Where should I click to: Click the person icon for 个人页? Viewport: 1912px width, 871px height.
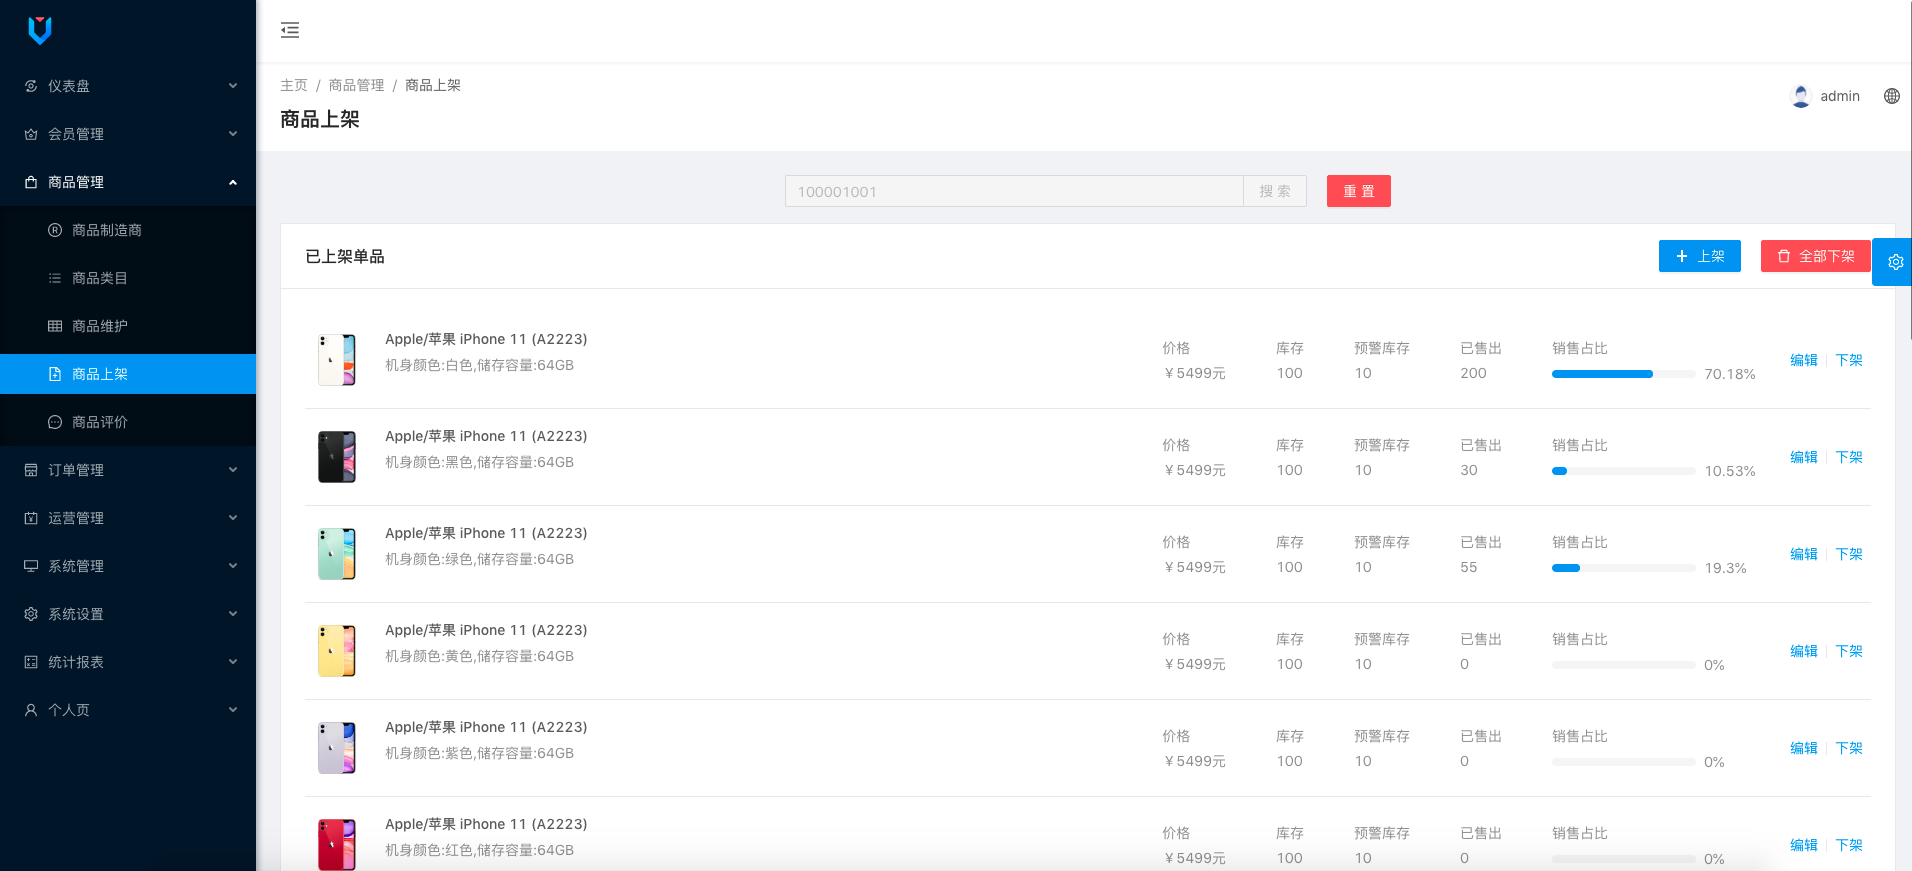coord(31,710)
